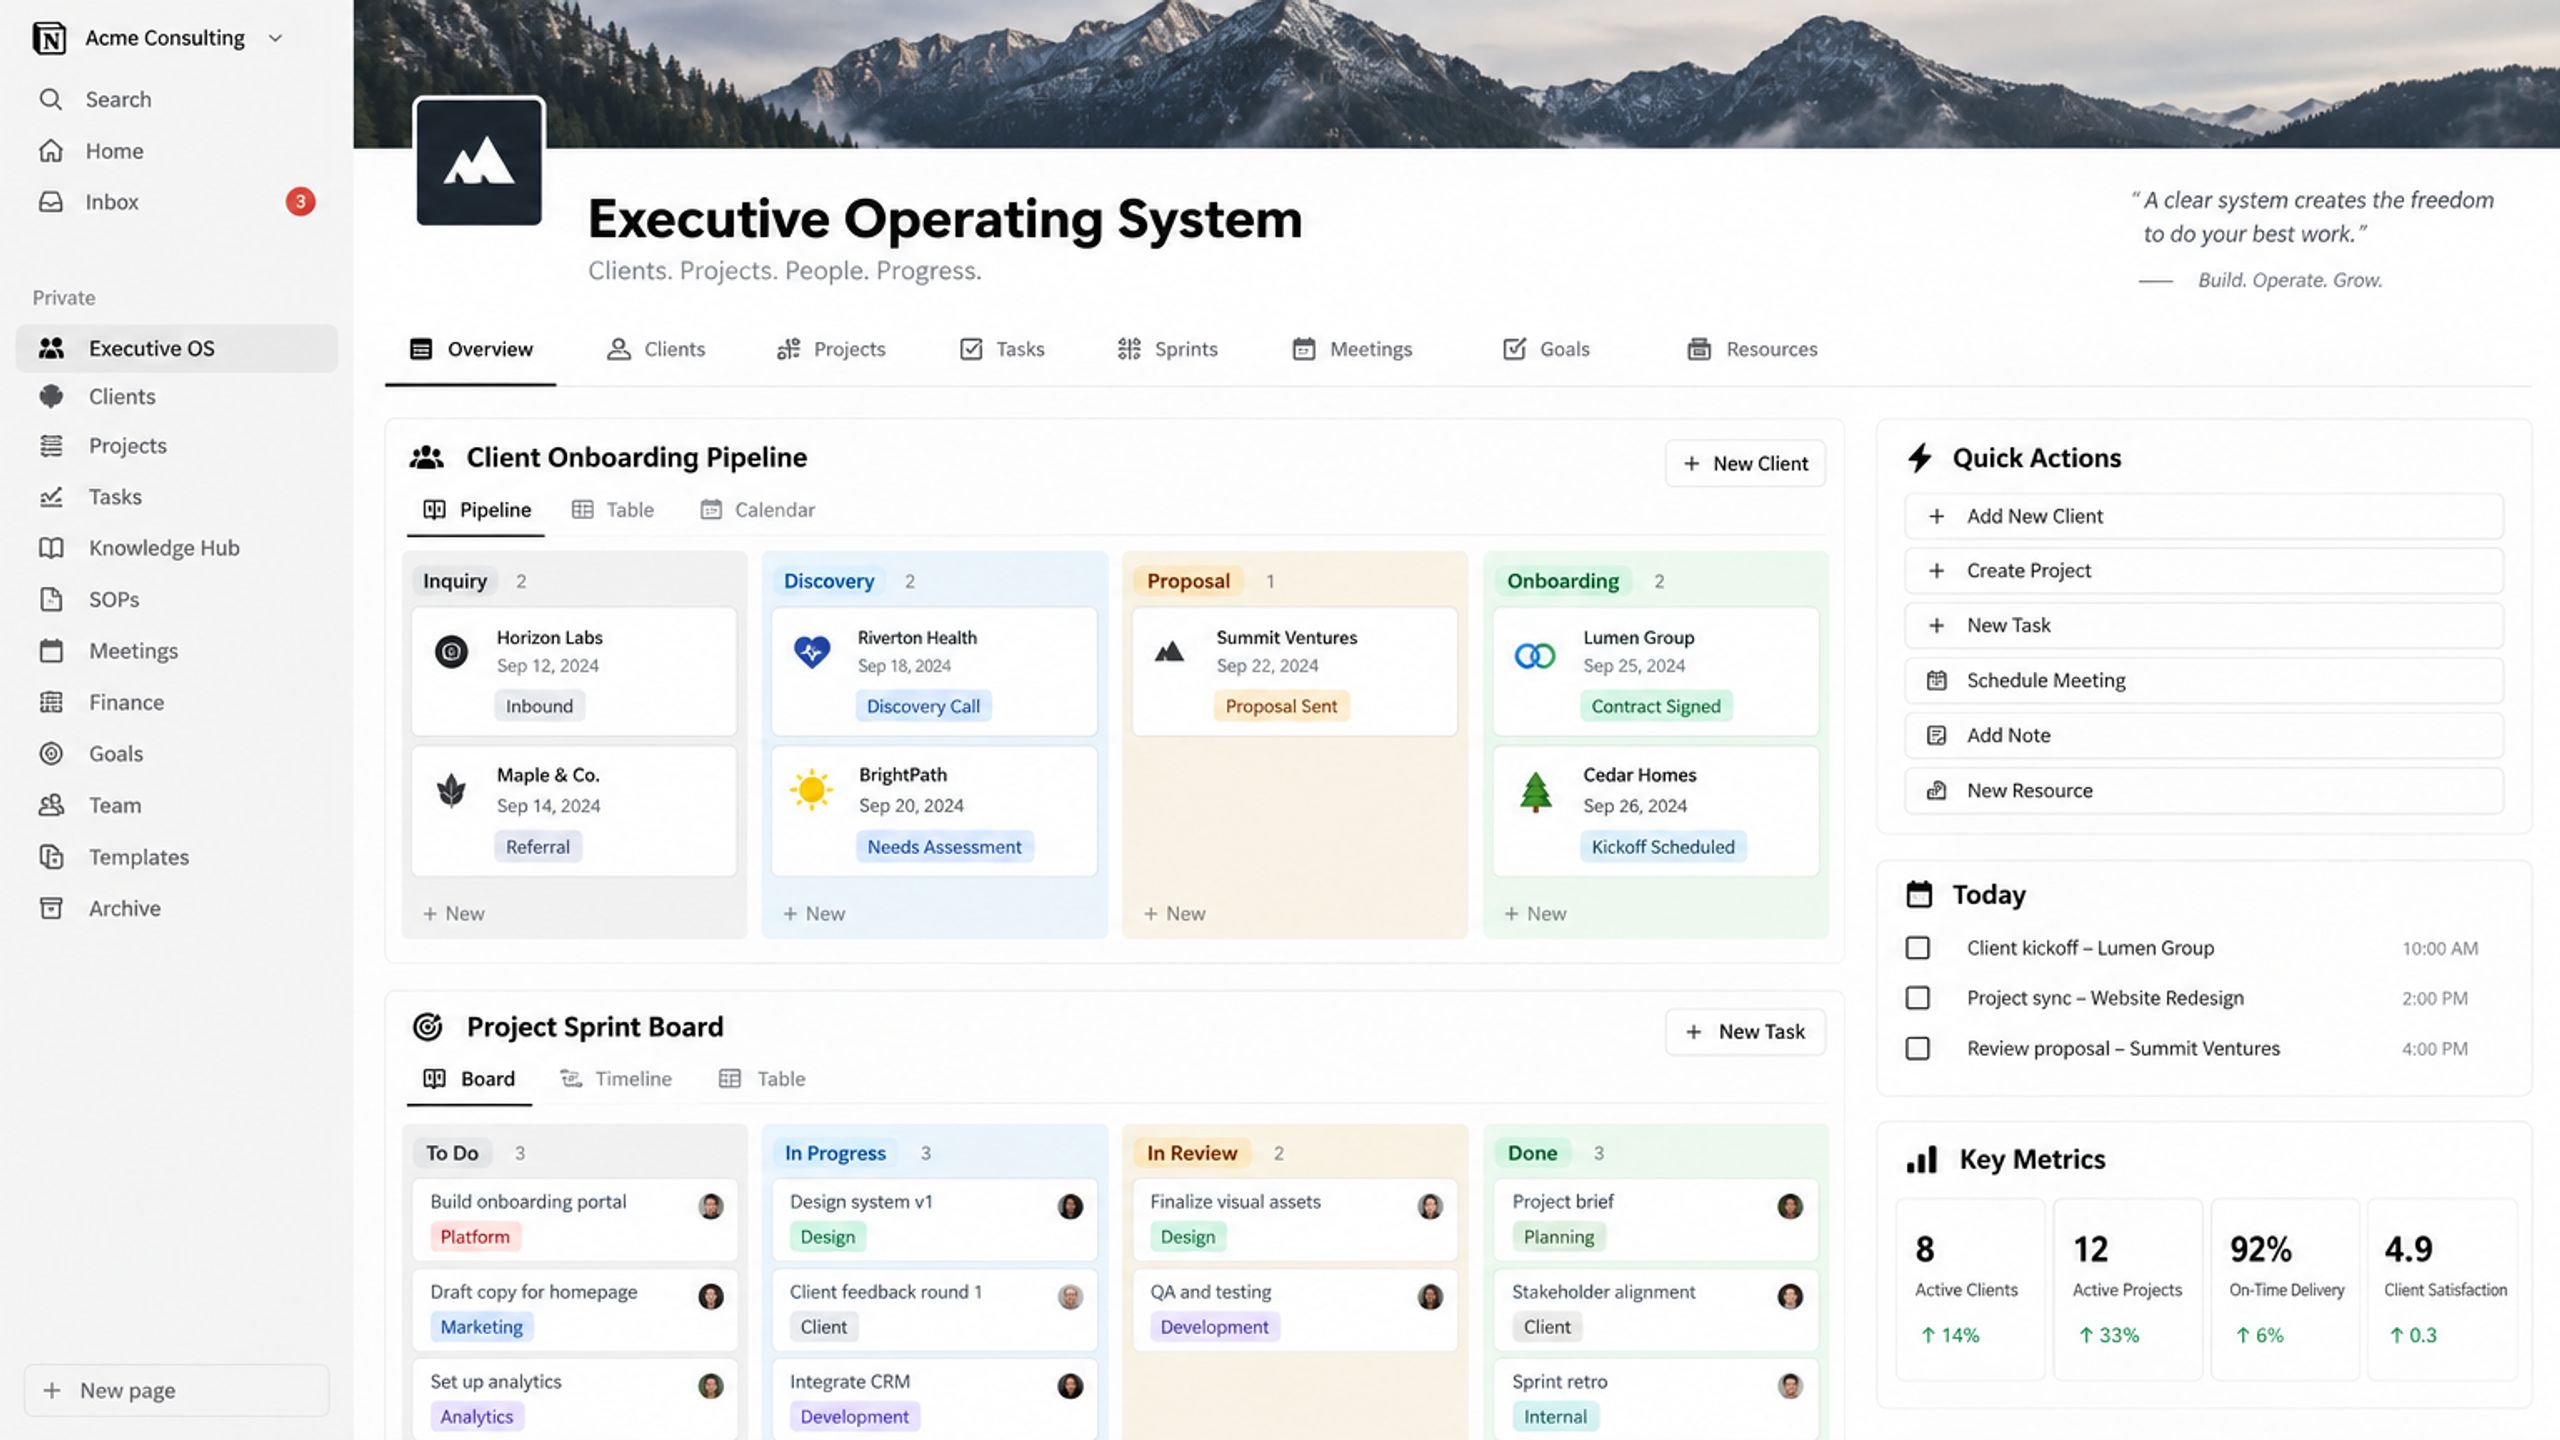Click the Quick Actions lightning bolt icon
2560x1440 pixels.
(x=1919, y=458)
